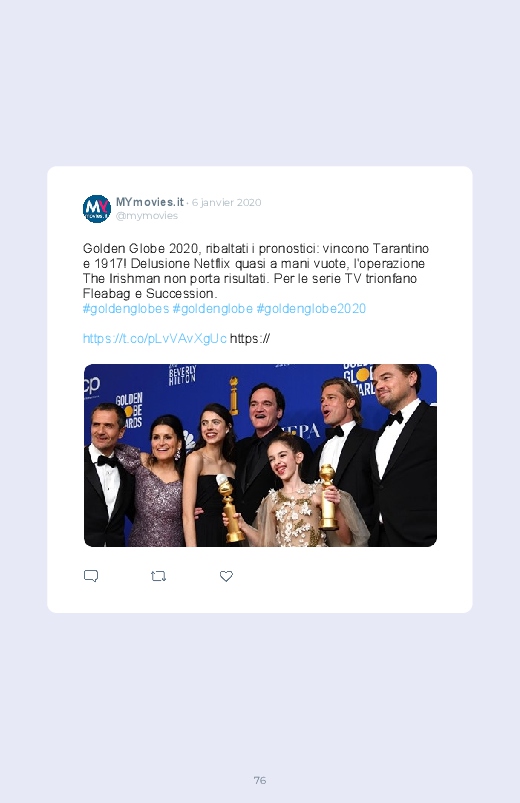The width and height of the screenshot is (520, 803).
Task: Follow the #goldenglobe hashtag
Action: (213, 309)
